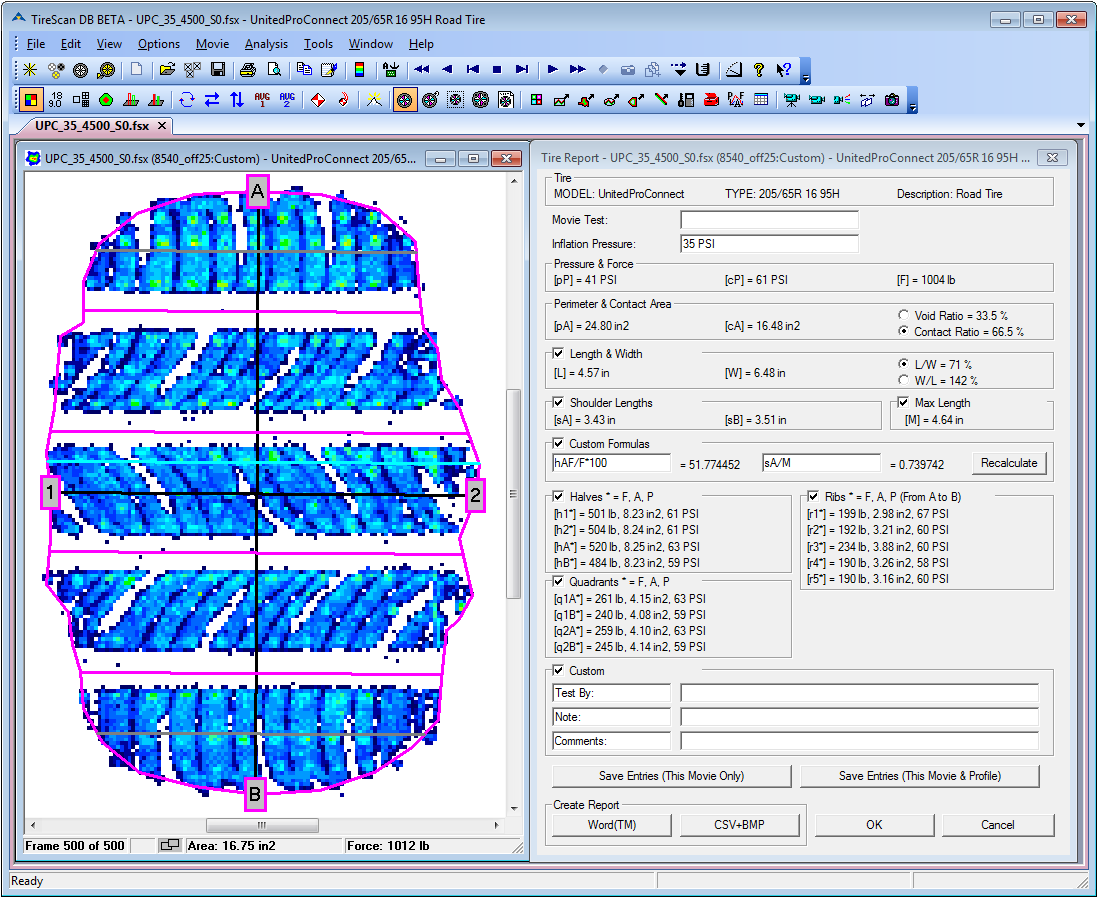Take a snapshot with the camera icon
The height and width of the screenshot is (898, 1098).
(892, 101)
